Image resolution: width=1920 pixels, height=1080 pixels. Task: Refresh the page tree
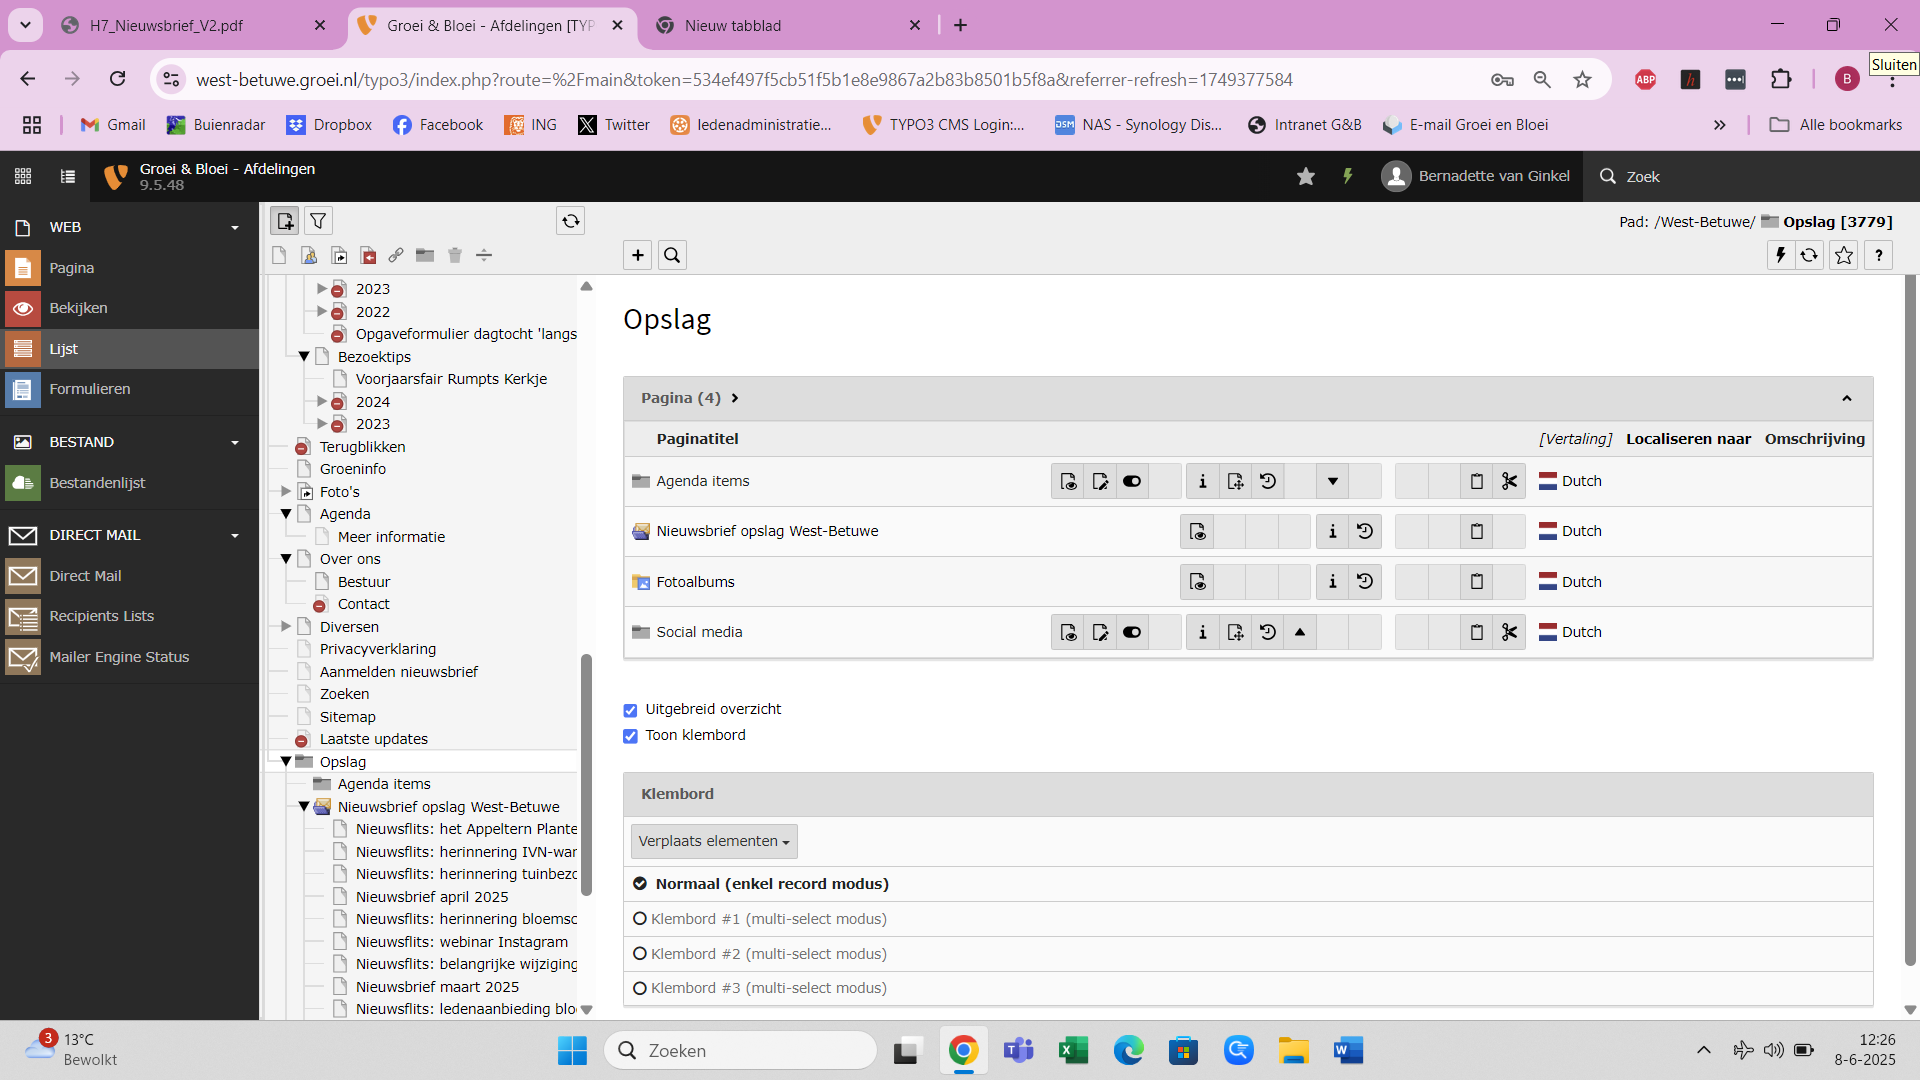click(x=570, y=221)
